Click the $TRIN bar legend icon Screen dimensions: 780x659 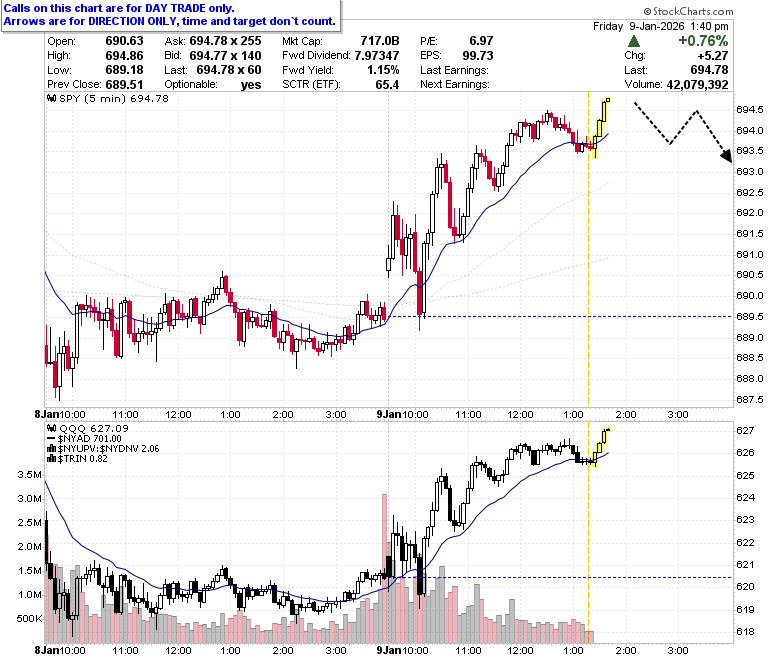pos(51,459)
